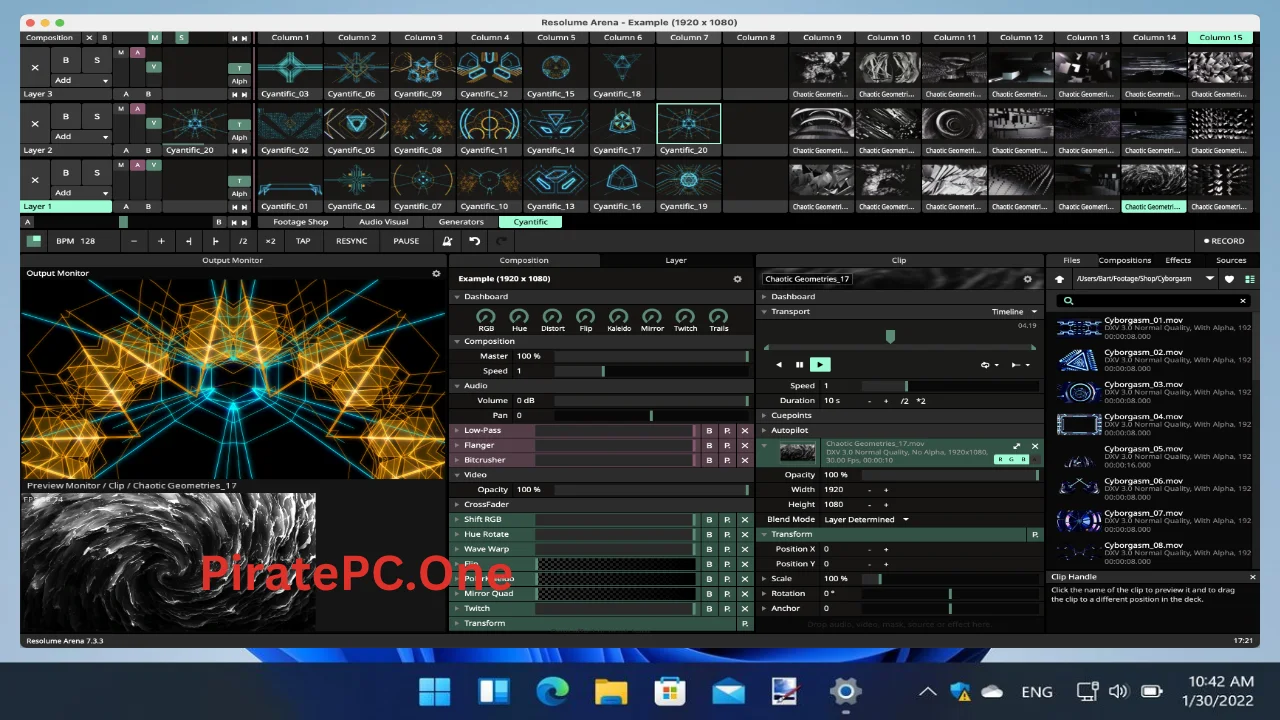1280x720 pixels.
Task: Click the undo arrow in the tempo toolbar
Action: [474, 241]
